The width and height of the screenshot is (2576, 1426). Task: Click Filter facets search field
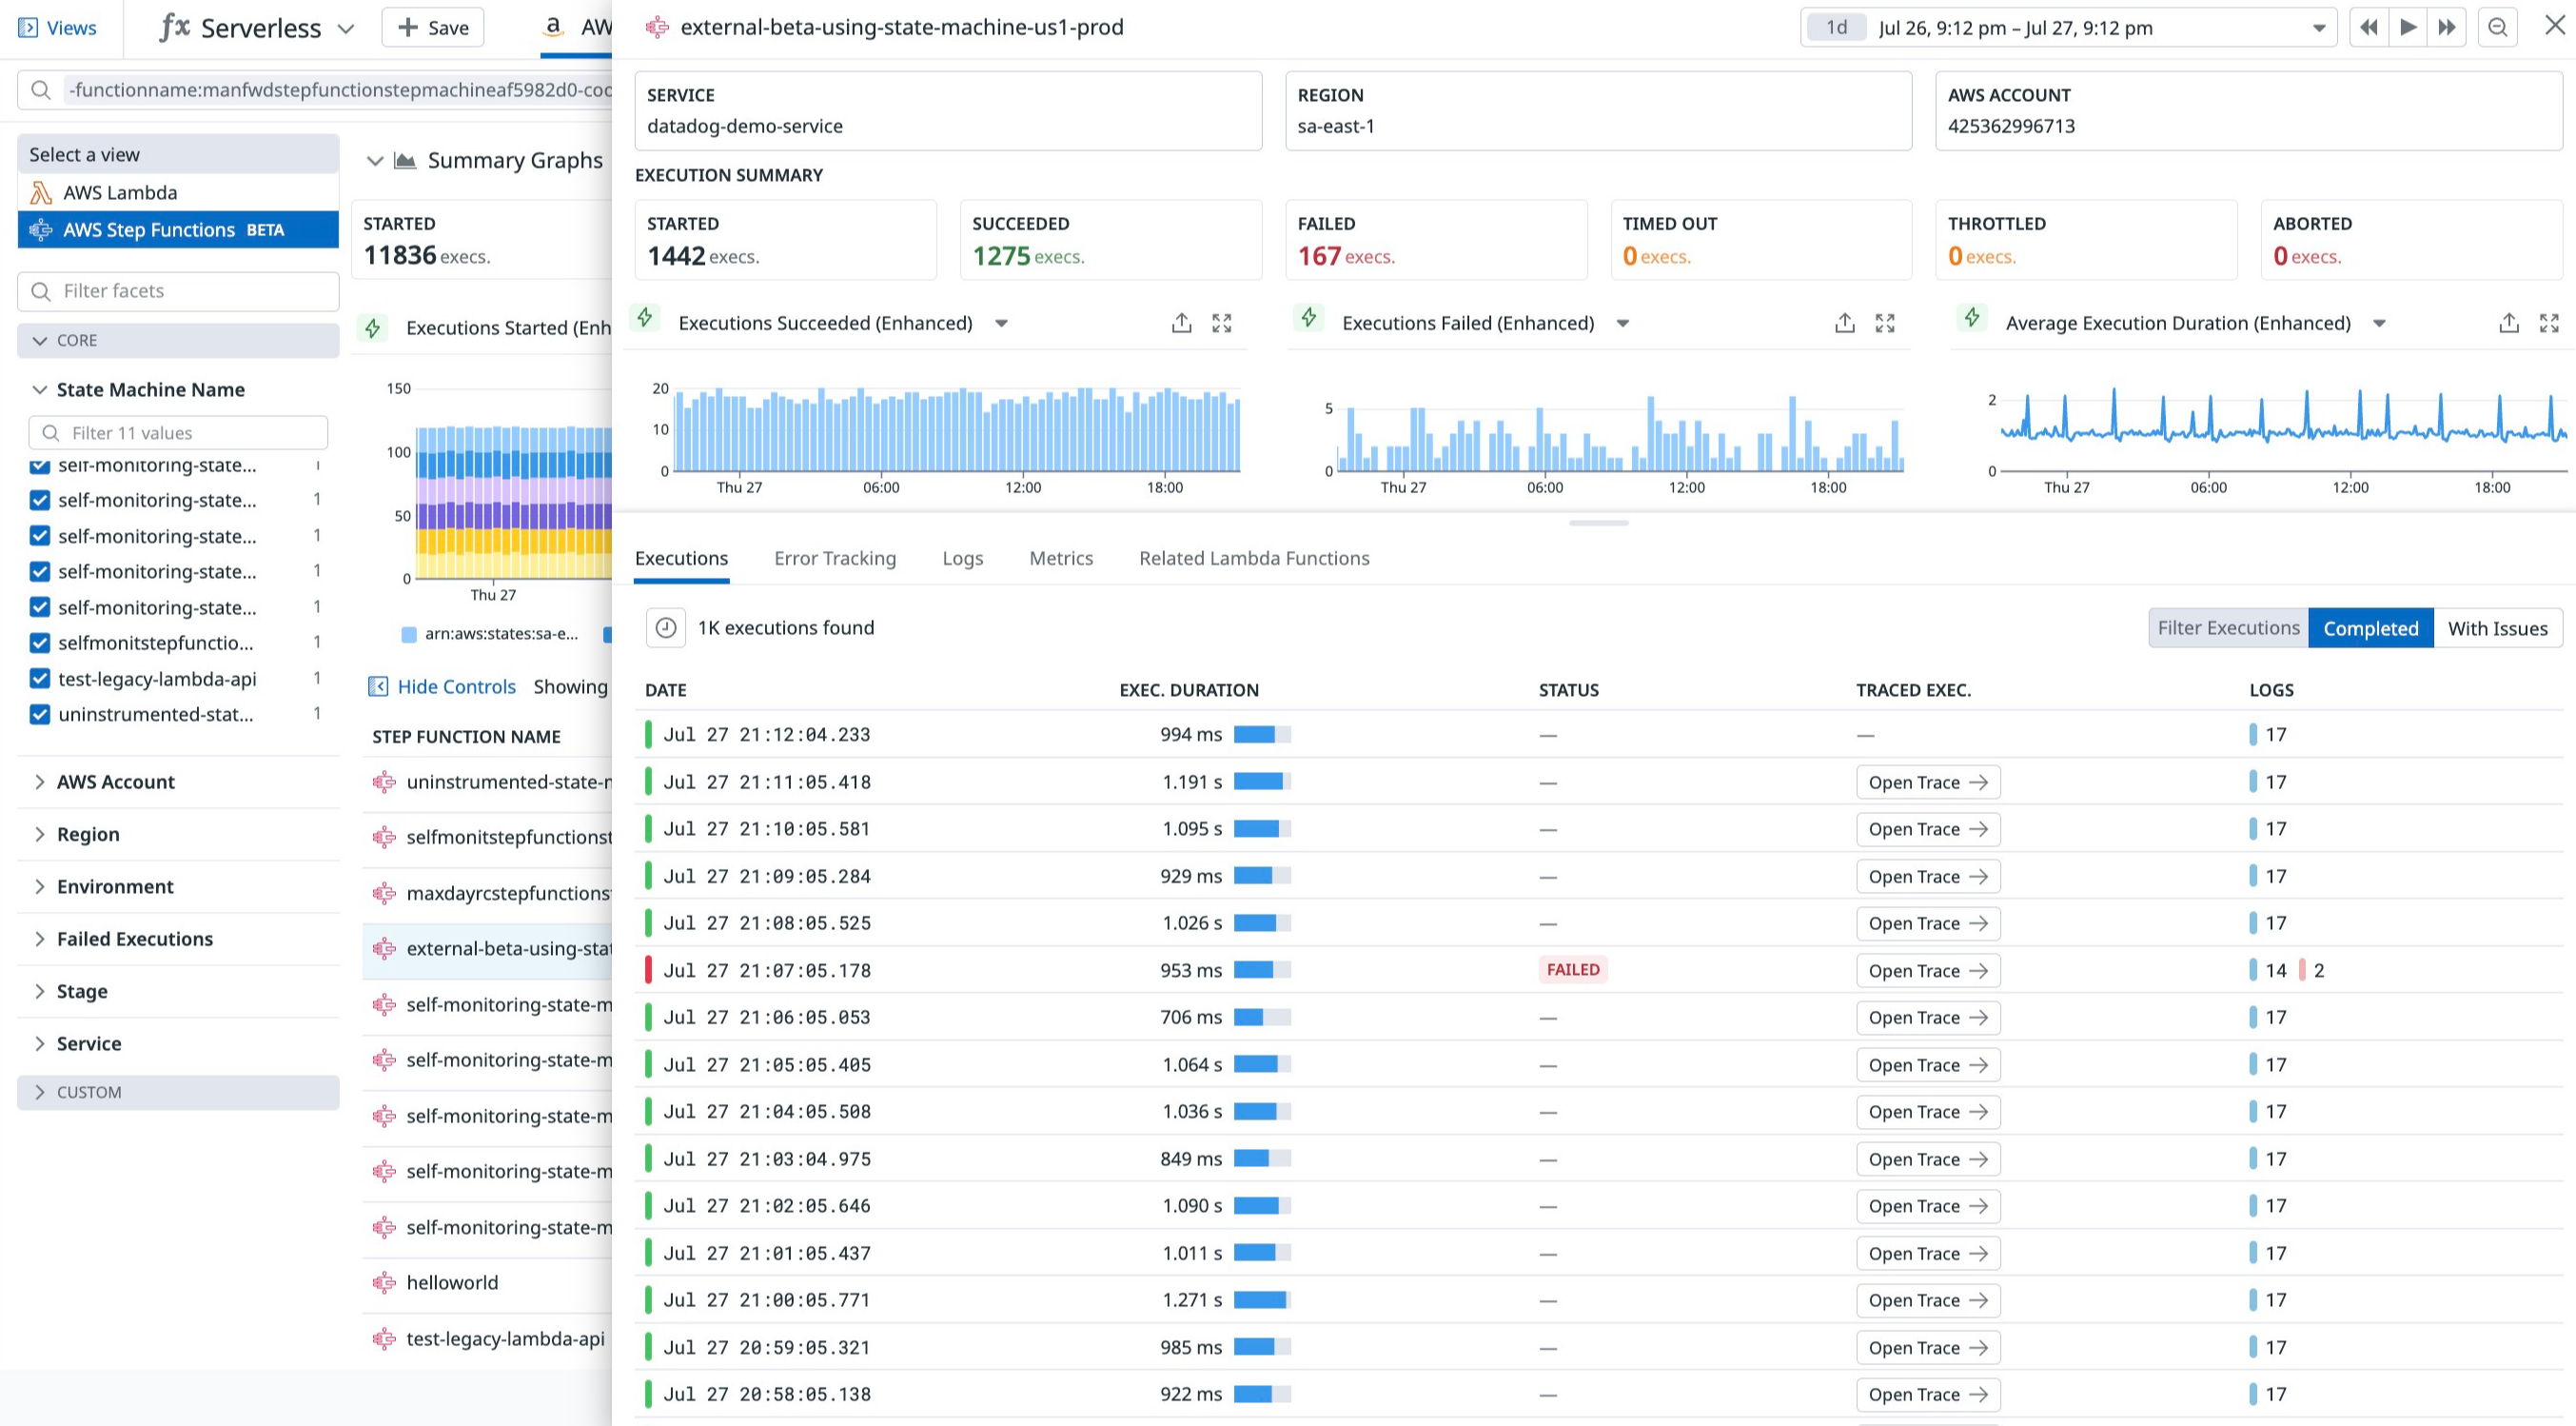(178, 291)
